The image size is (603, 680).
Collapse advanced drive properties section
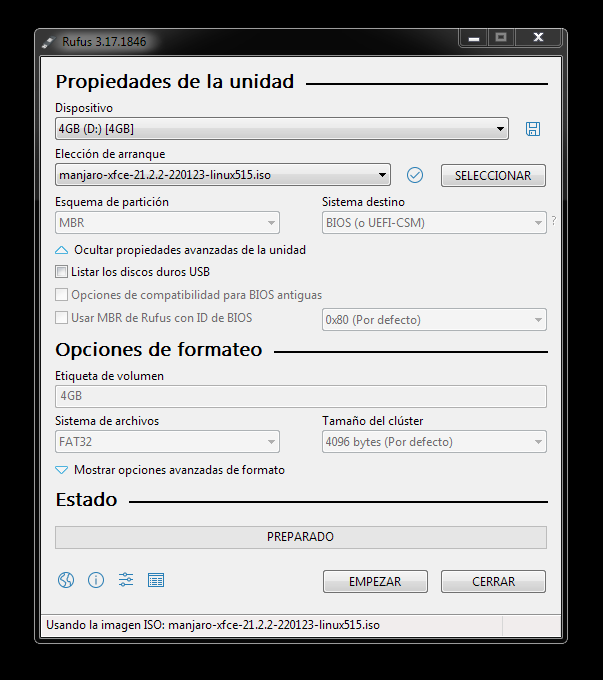(x=180, y=250)
